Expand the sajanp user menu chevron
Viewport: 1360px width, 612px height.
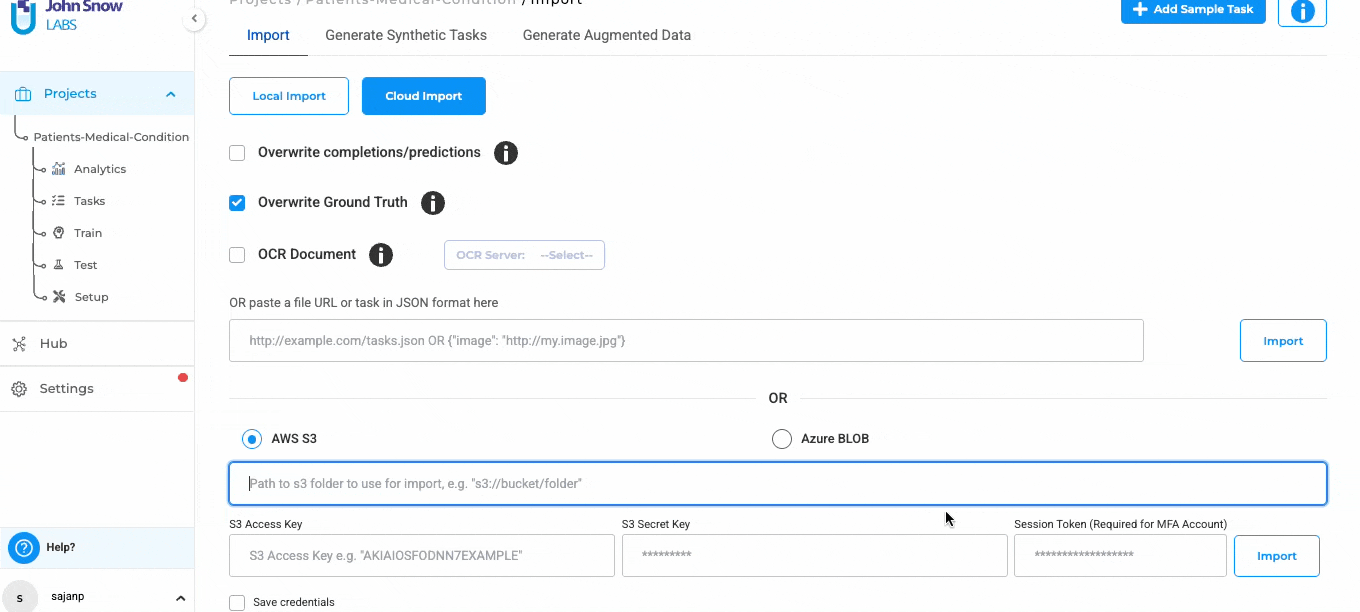[x=180, y=598]
